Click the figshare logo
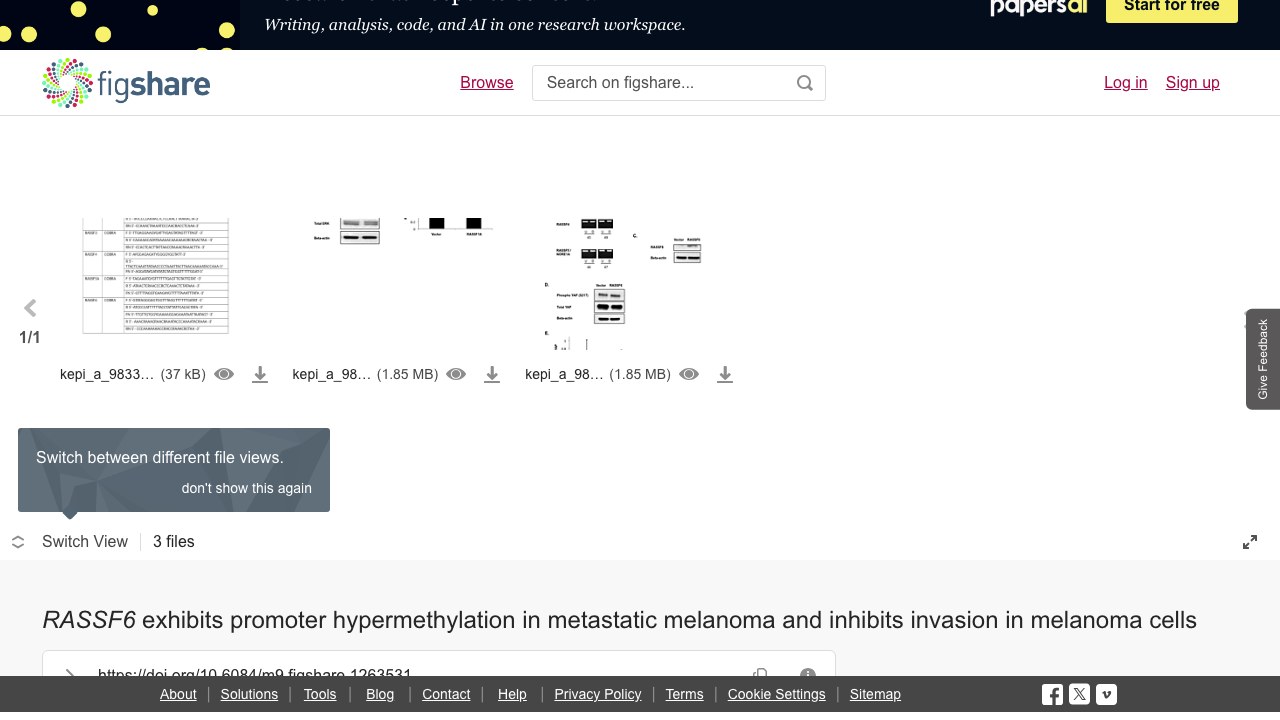The width and height of the screenshot is (1280, 720). (126, 83)
